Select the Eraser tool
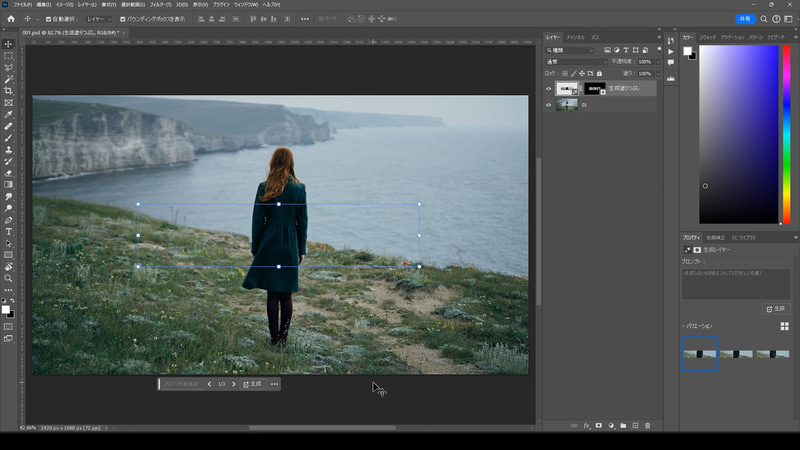 9,173
